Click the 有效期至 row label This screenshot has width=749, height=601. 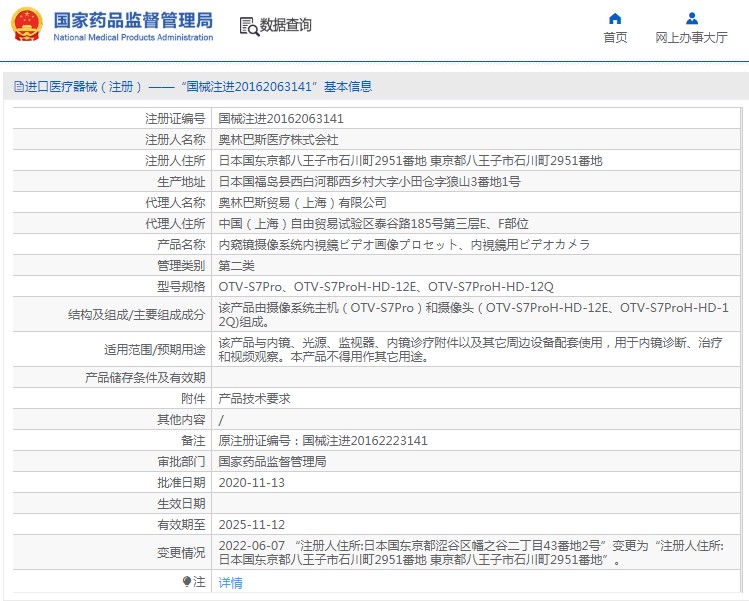pos(182,525)
